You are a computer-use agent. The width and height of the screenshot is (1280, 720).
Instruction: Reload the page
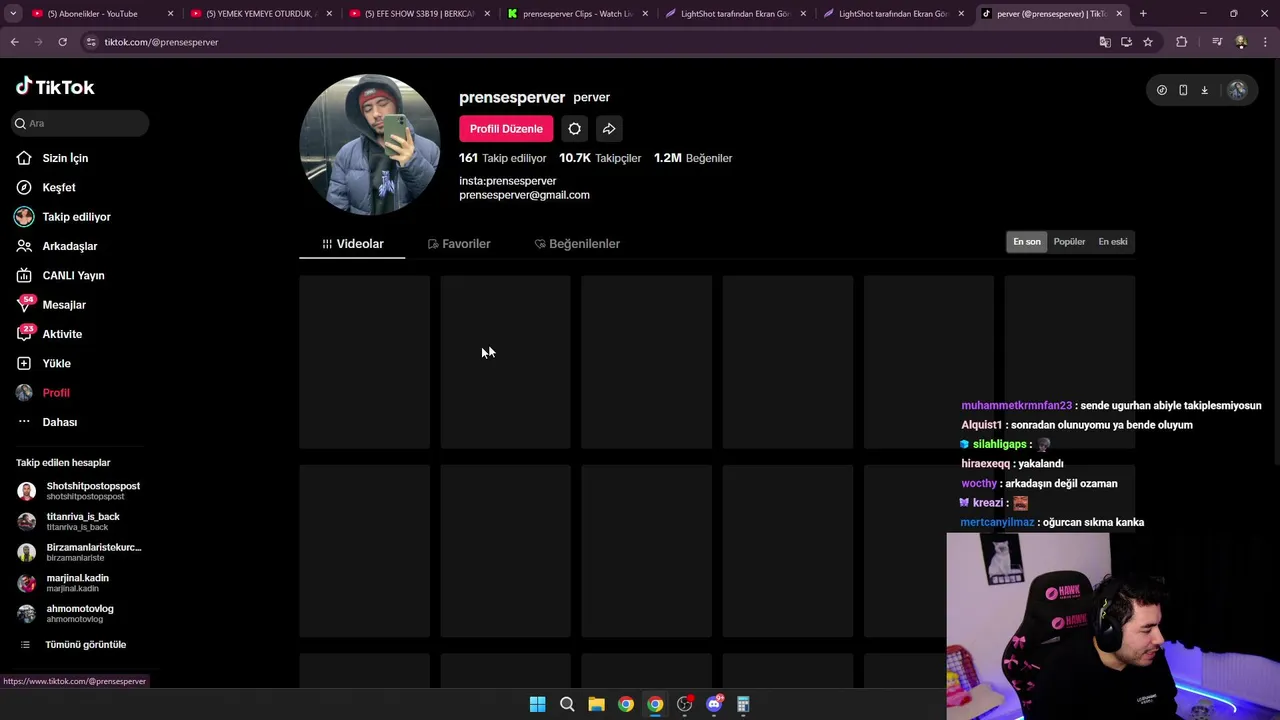tap(62, 42)
